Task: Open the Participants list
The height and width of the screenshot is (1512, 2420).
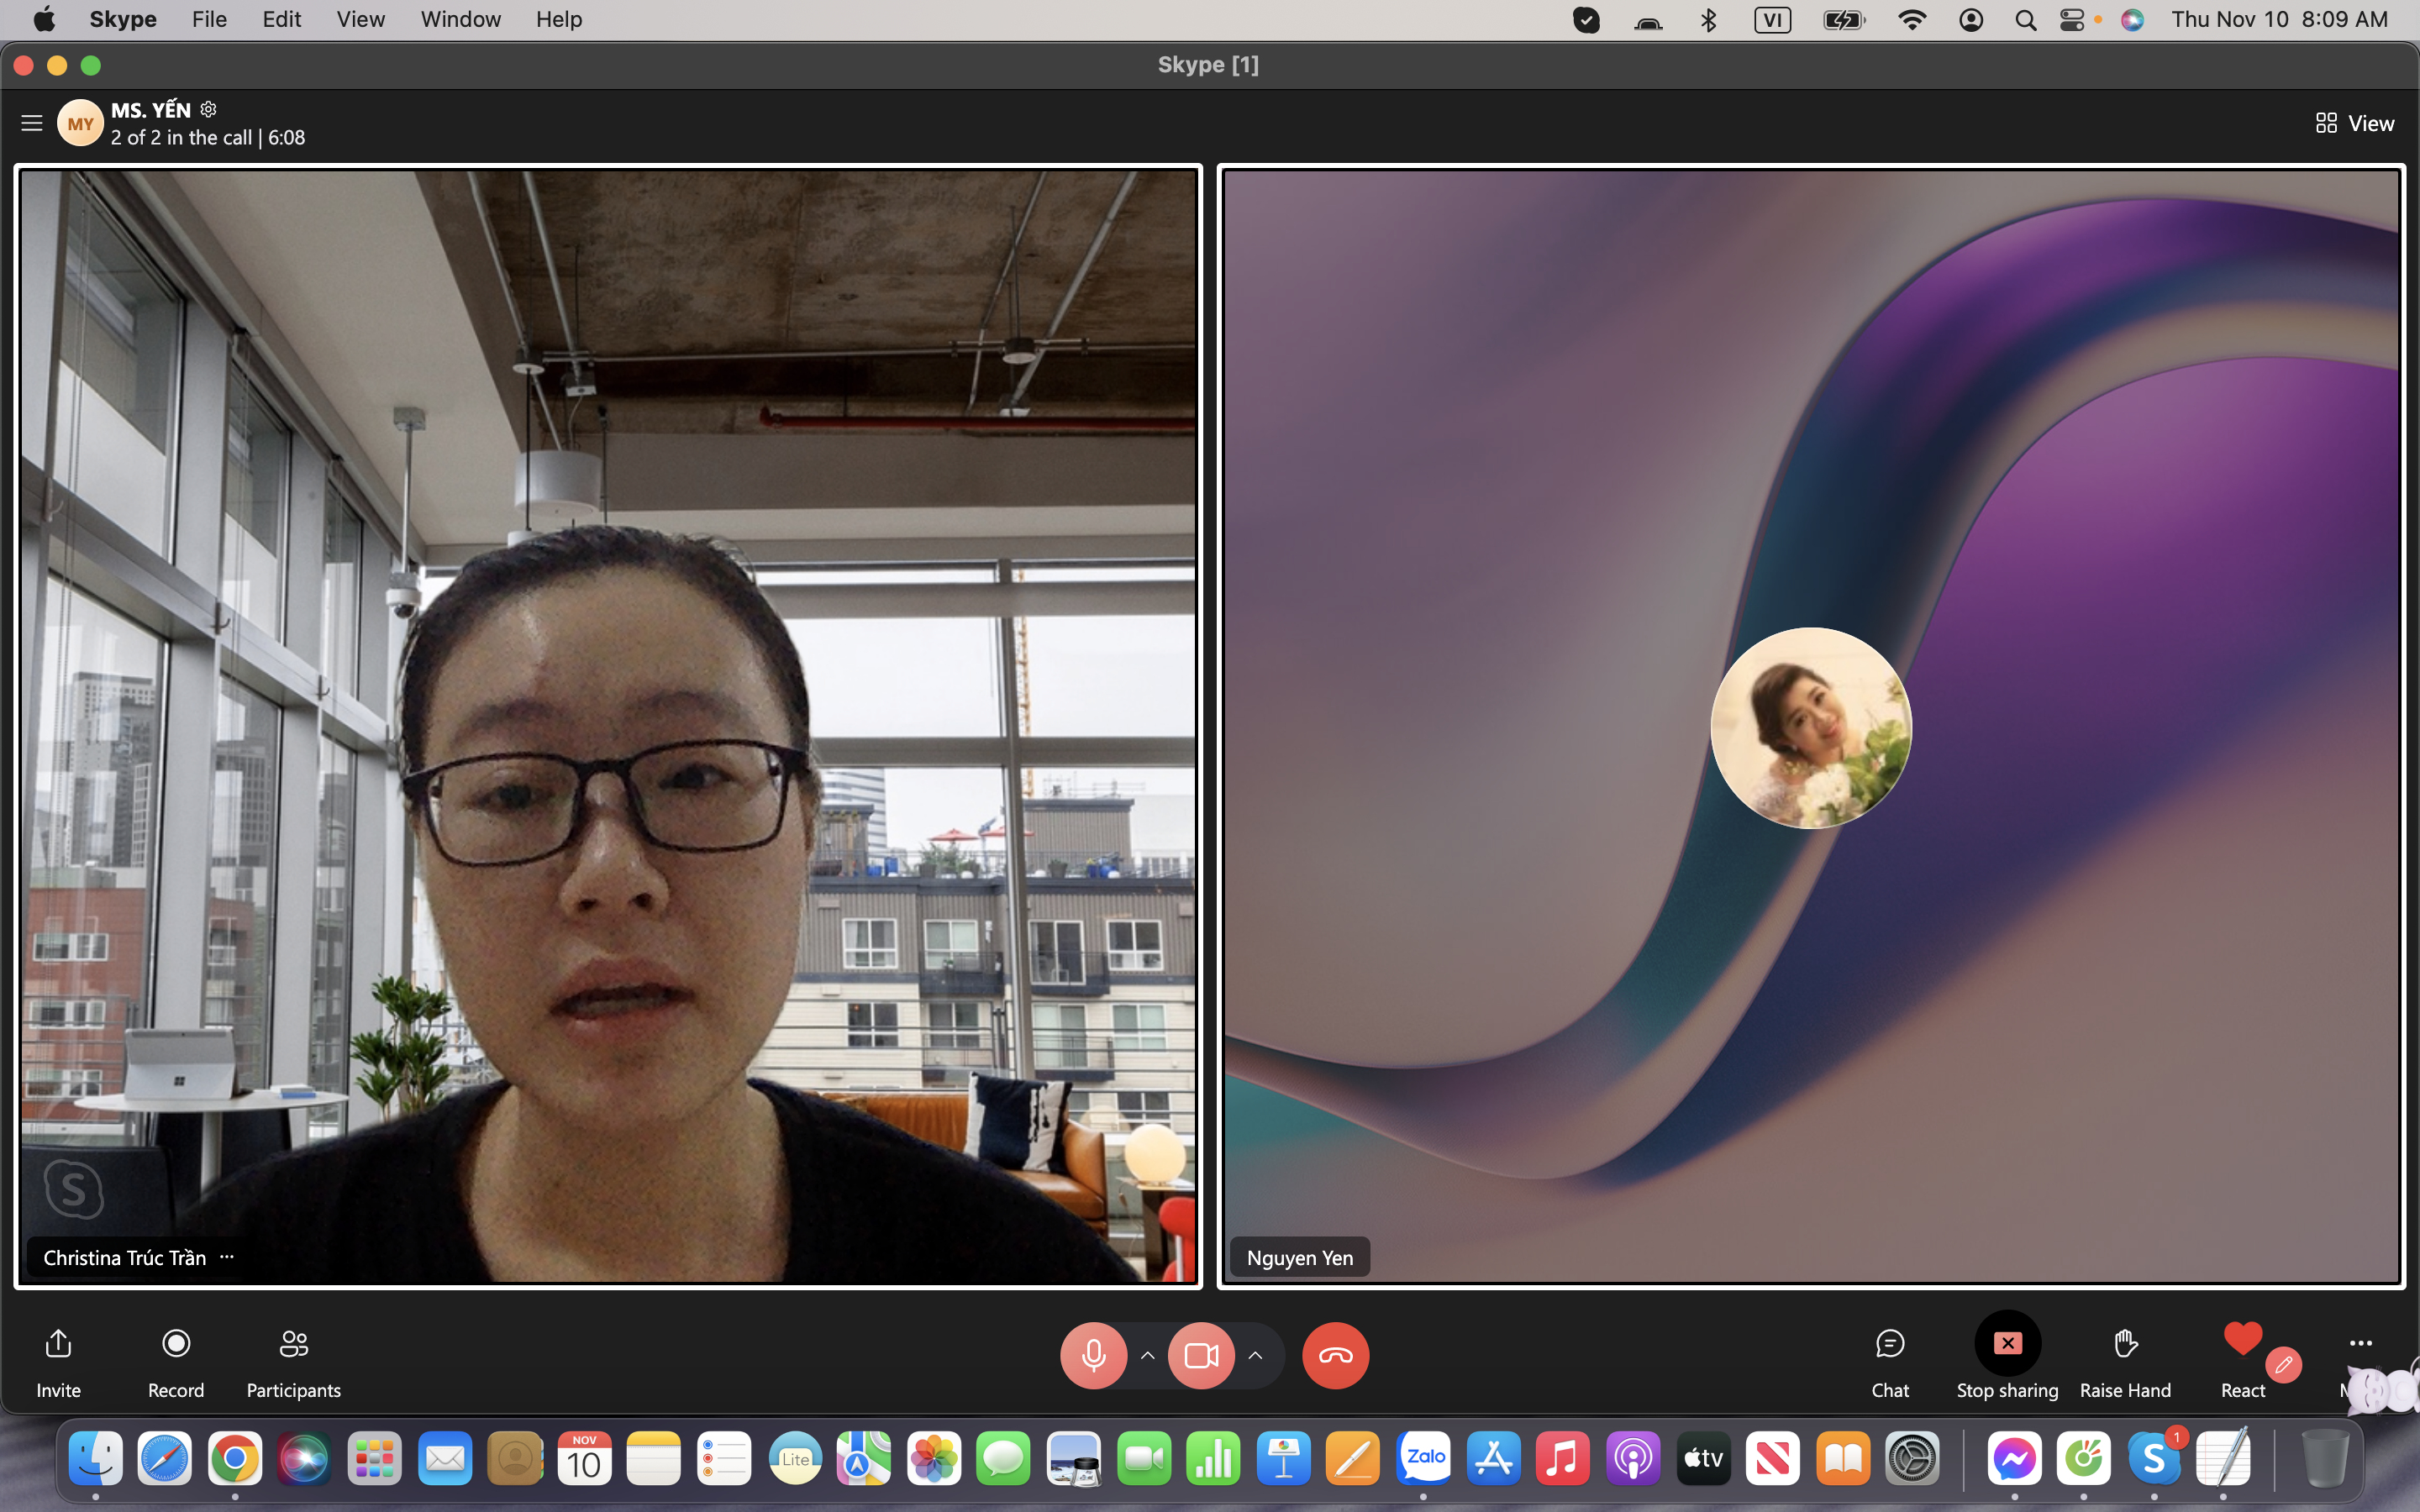Action: click(x=293, y=1344)
